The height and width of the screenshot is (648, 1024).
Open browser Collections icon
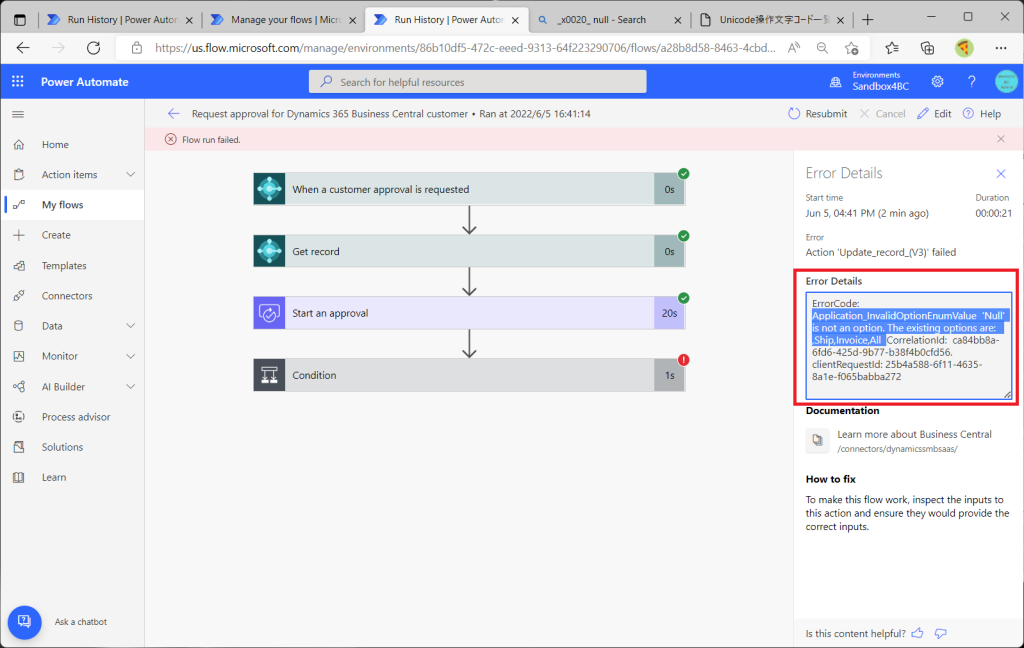927,48
